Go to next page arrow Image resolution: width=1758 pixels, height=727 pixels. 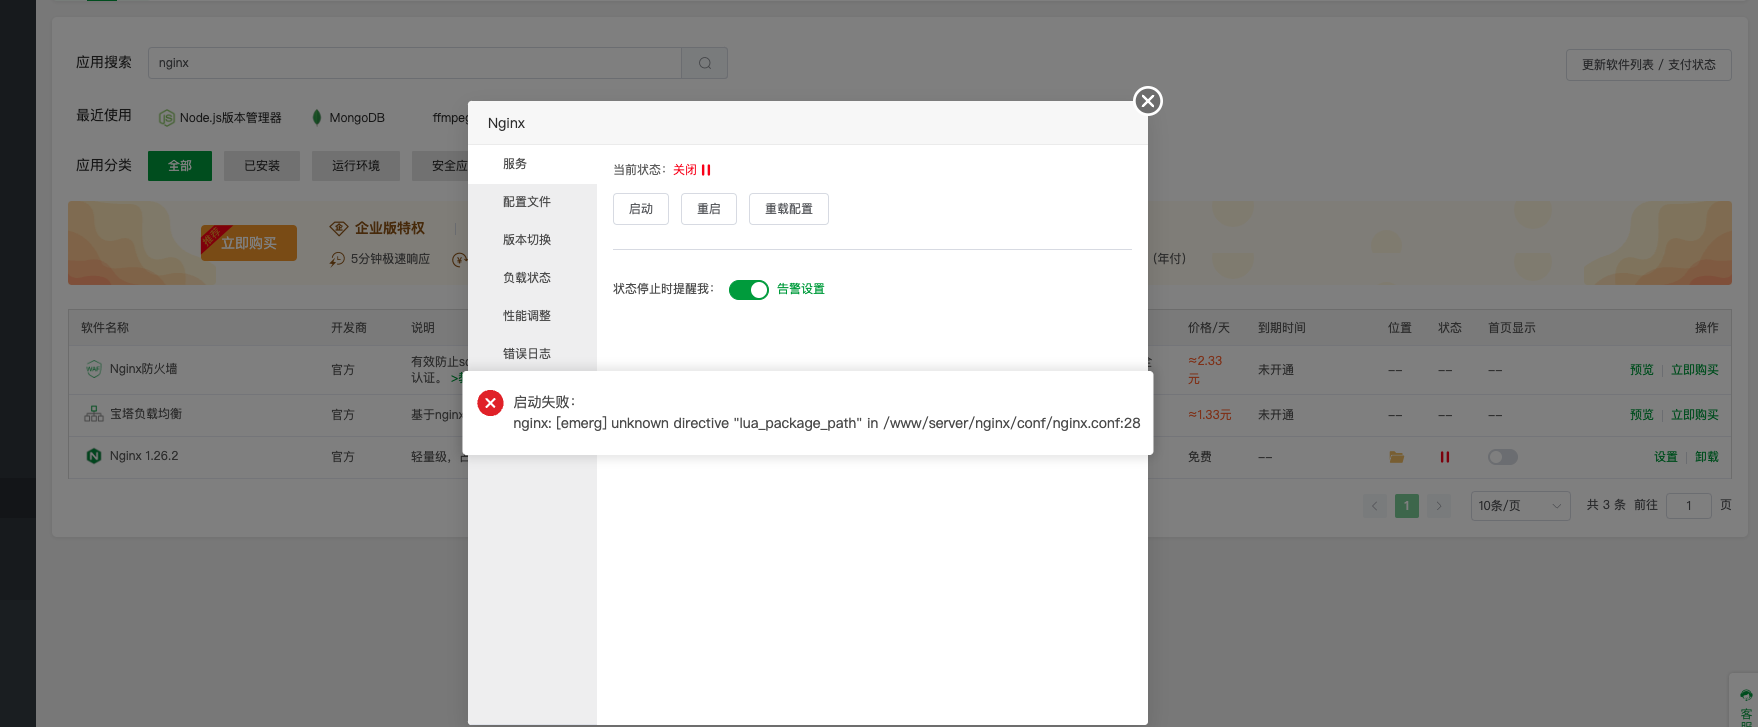click(x=1439, y=506)
